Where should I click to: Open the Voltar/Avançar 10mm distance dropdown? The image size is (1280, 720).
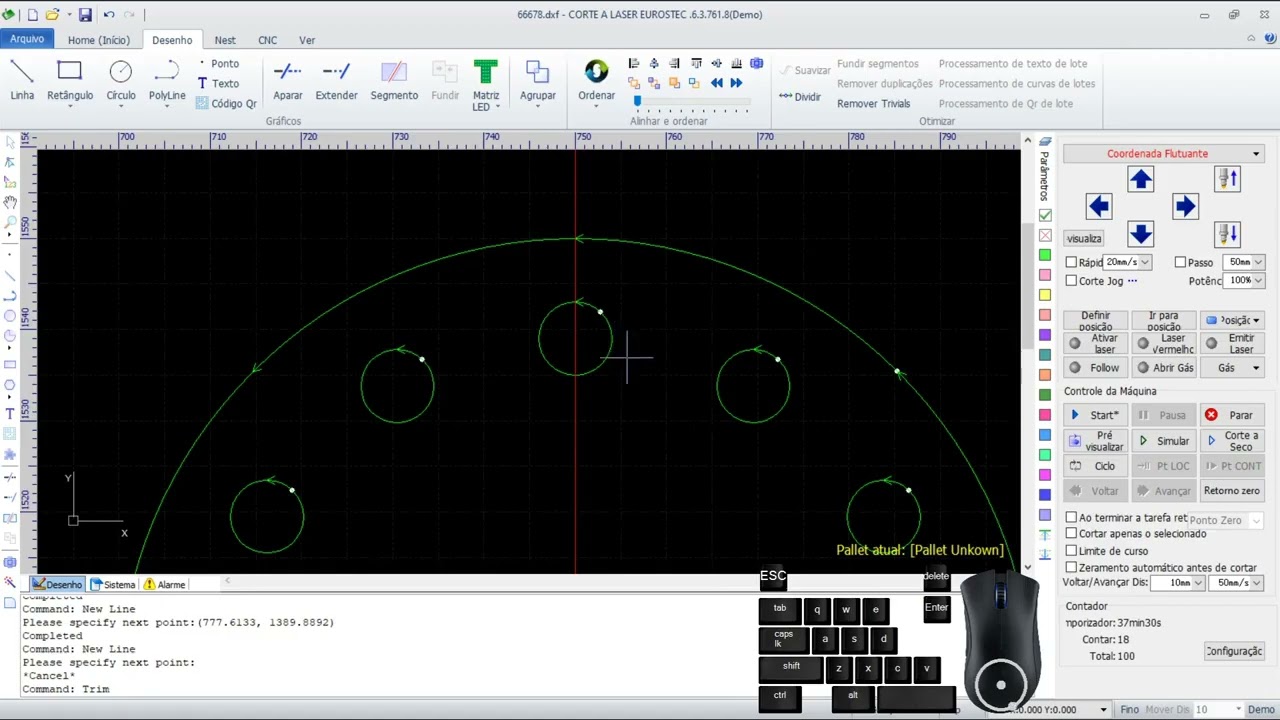coord(1200,583)
